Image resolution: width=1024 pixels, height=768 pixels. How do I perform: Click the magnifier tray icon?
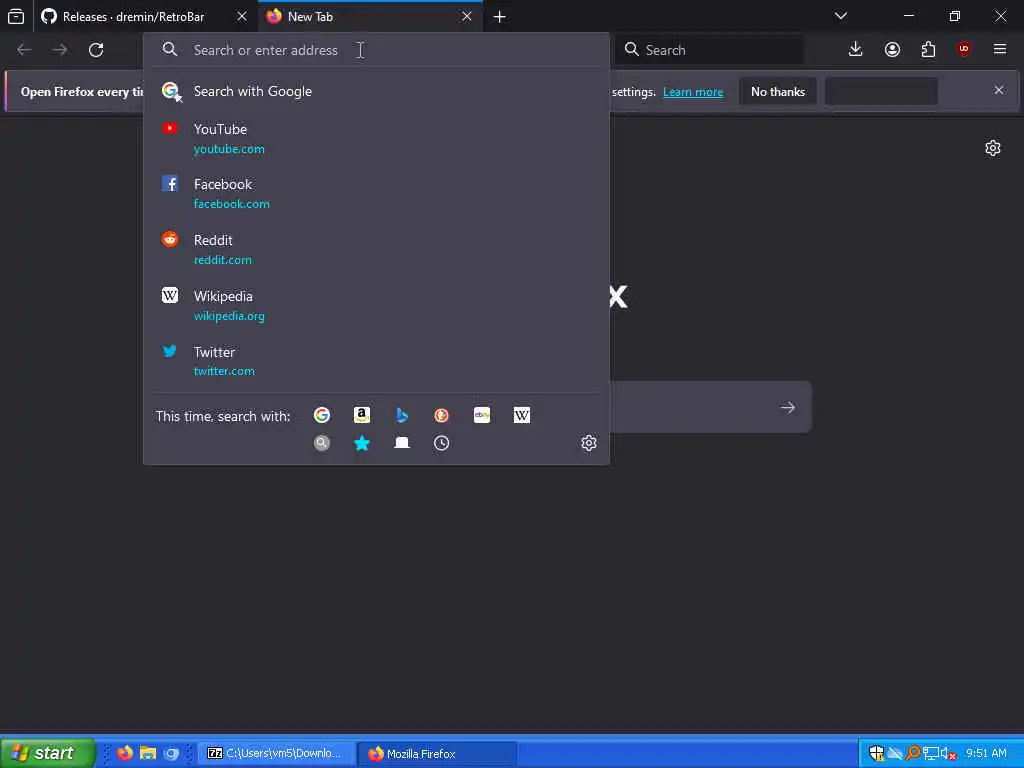[913, 753]
